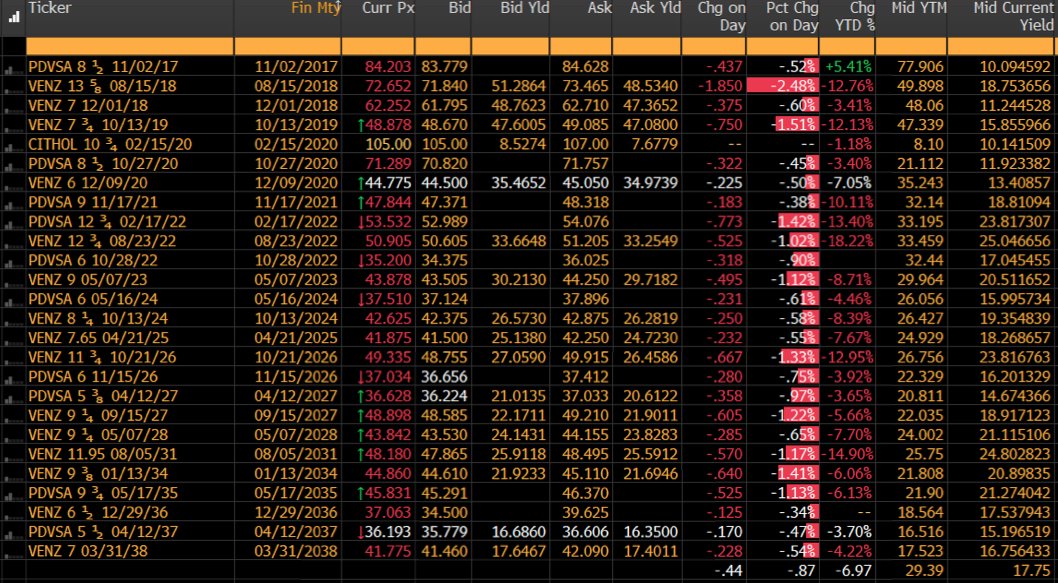Click the Bid Yld column header
This screenshot has height=583, width=1058.
[525, 9]
